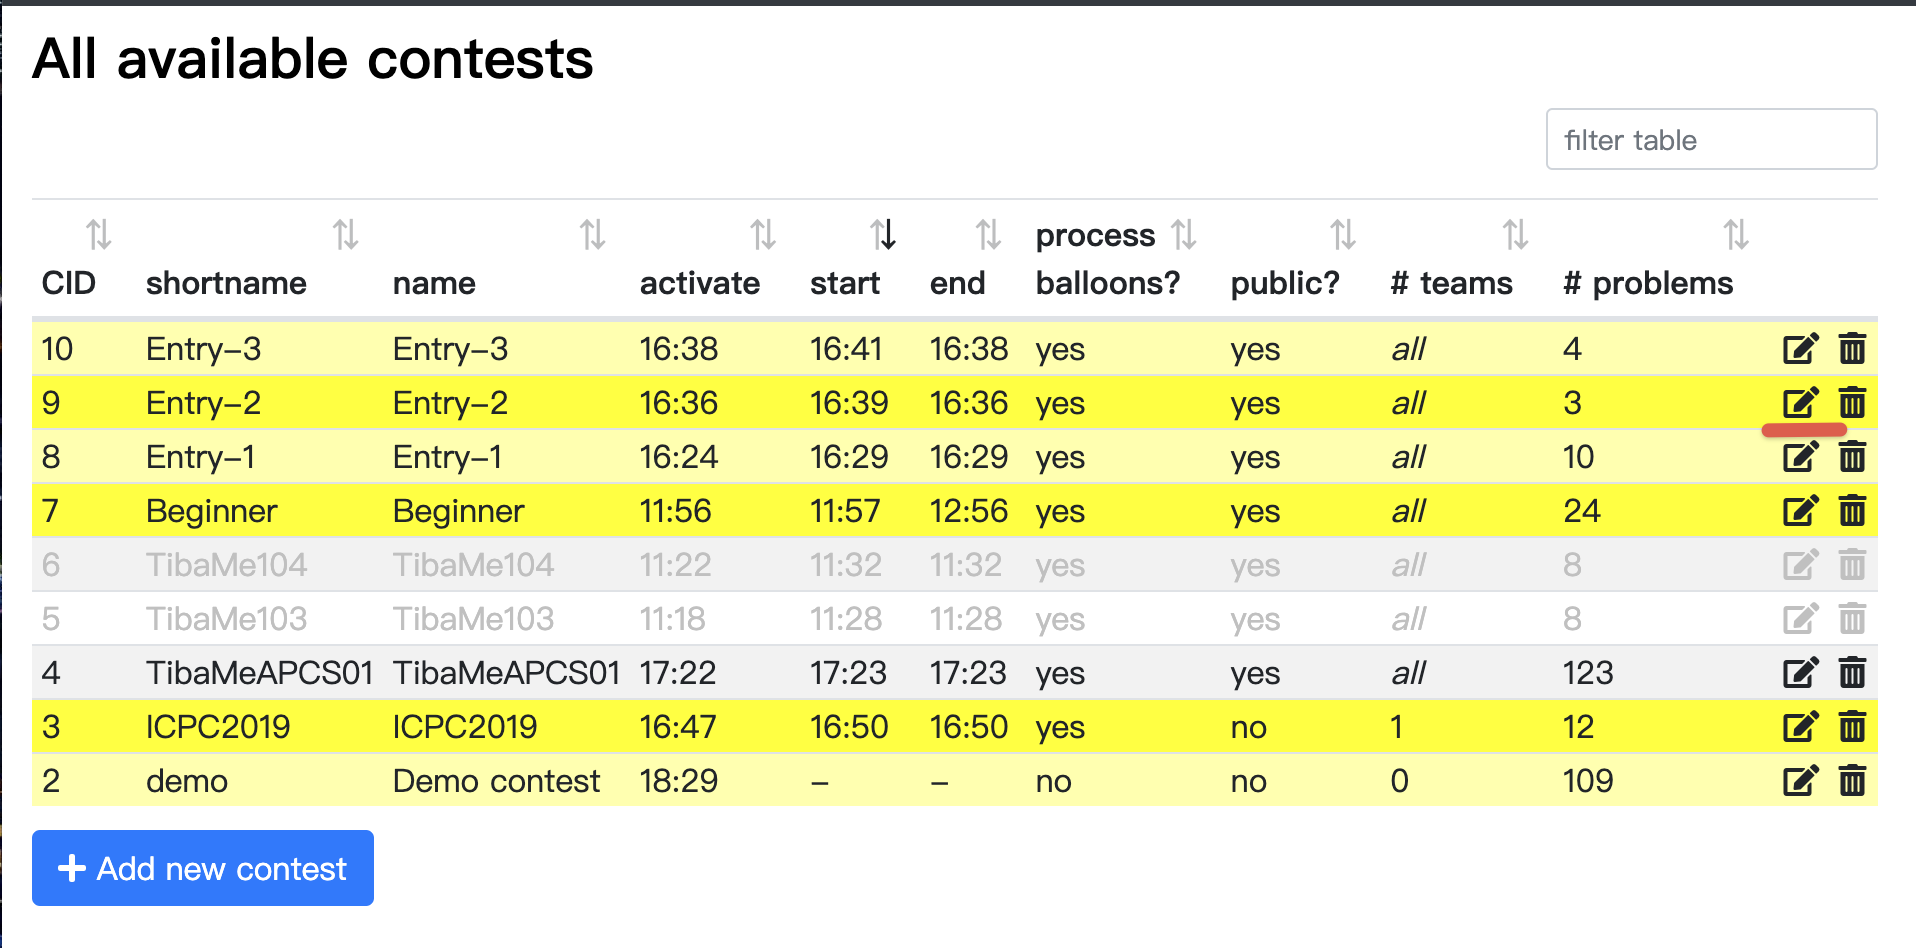1916x948 pixels.
Task: Click the Add new contest button
Action: click(203, 868)
